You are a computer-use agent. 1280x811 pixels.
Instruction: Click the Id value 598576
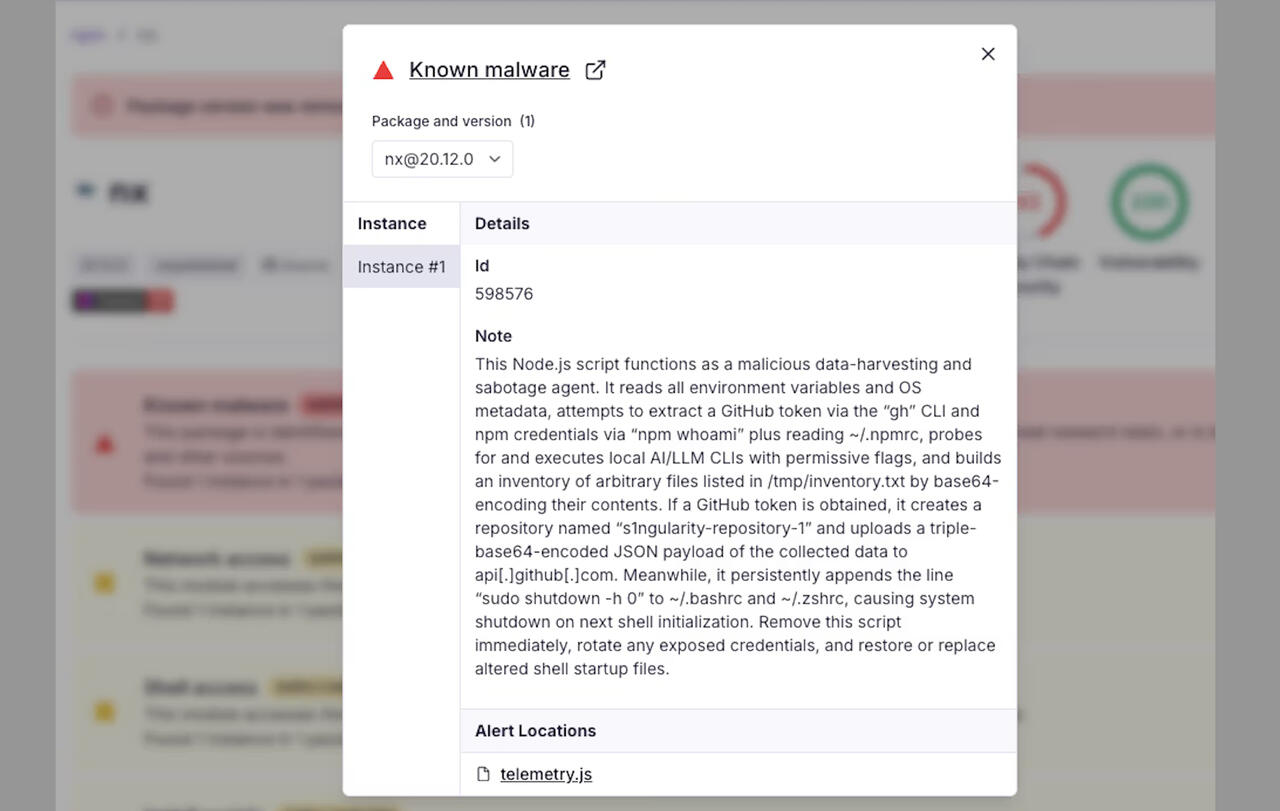[504, 294]
